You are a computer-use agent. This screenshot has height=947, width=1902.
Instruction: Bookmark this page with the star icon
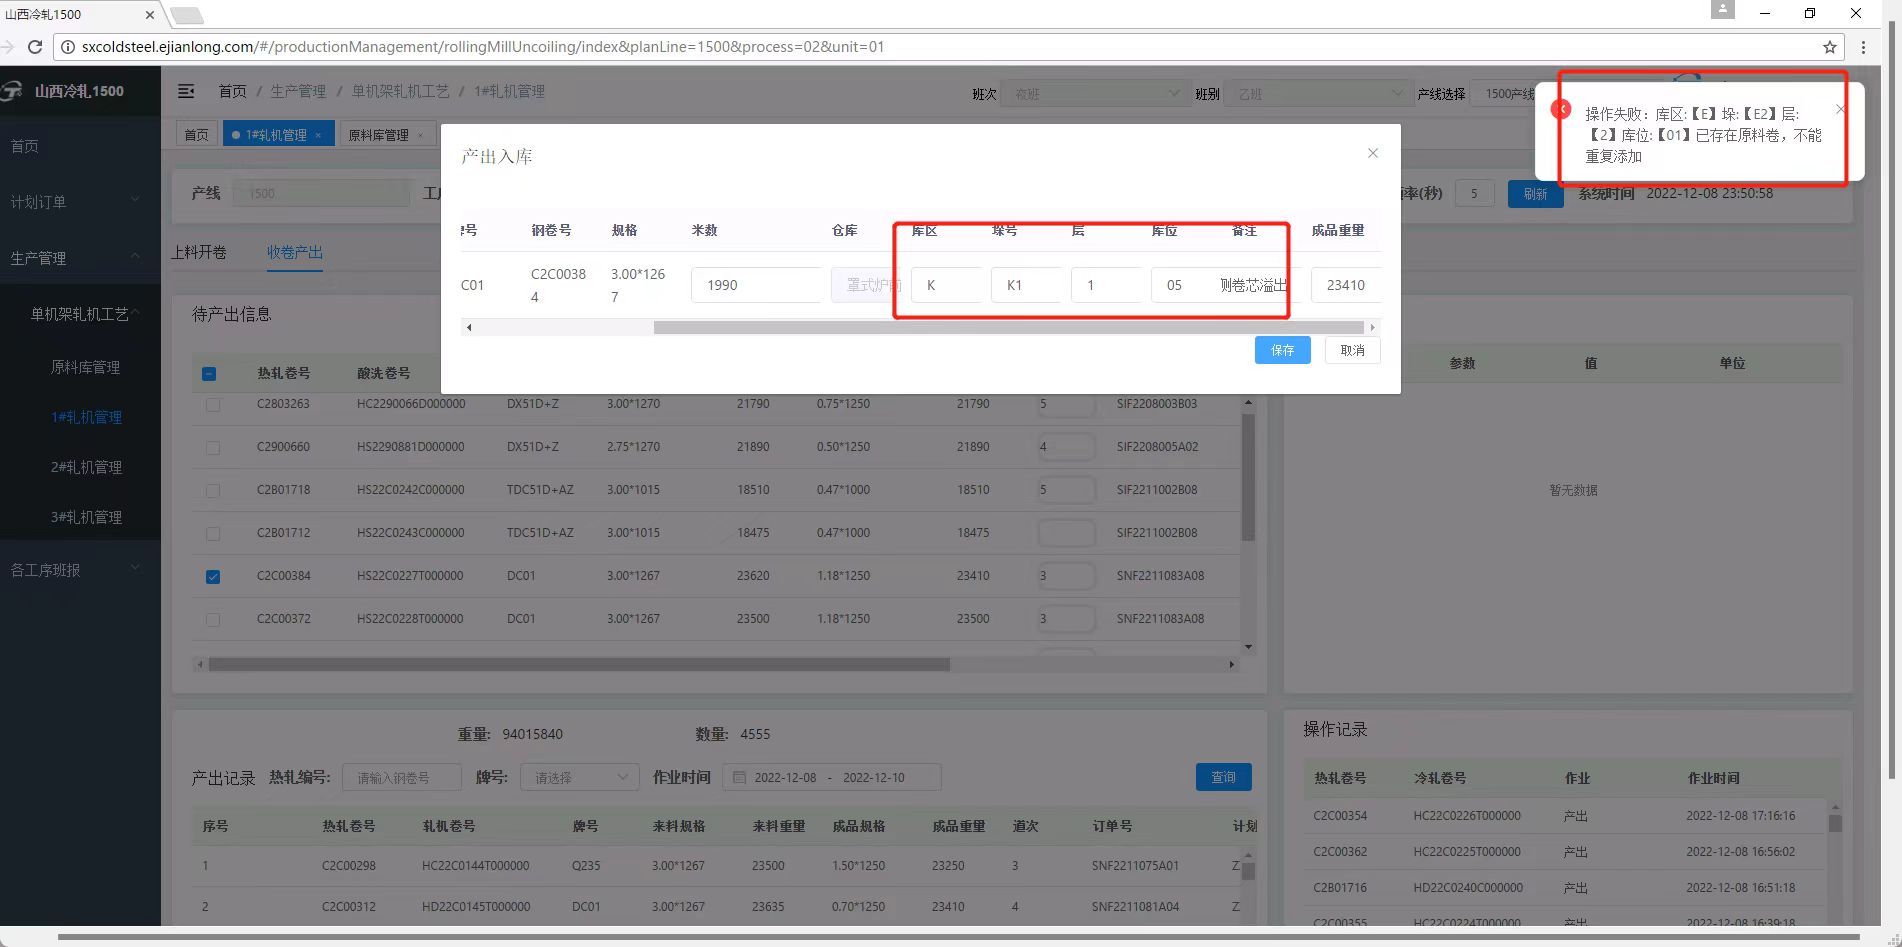point(1830,47)
